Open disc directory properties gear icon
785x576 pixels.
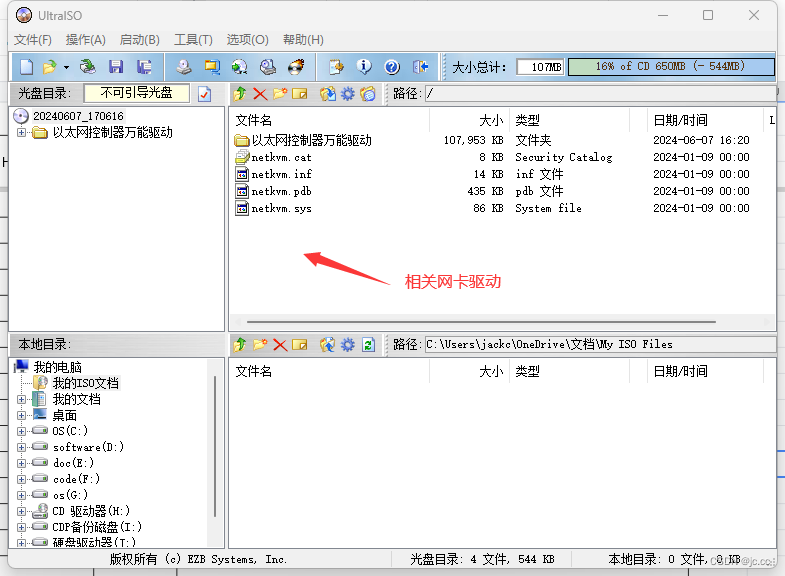point(347,94)
